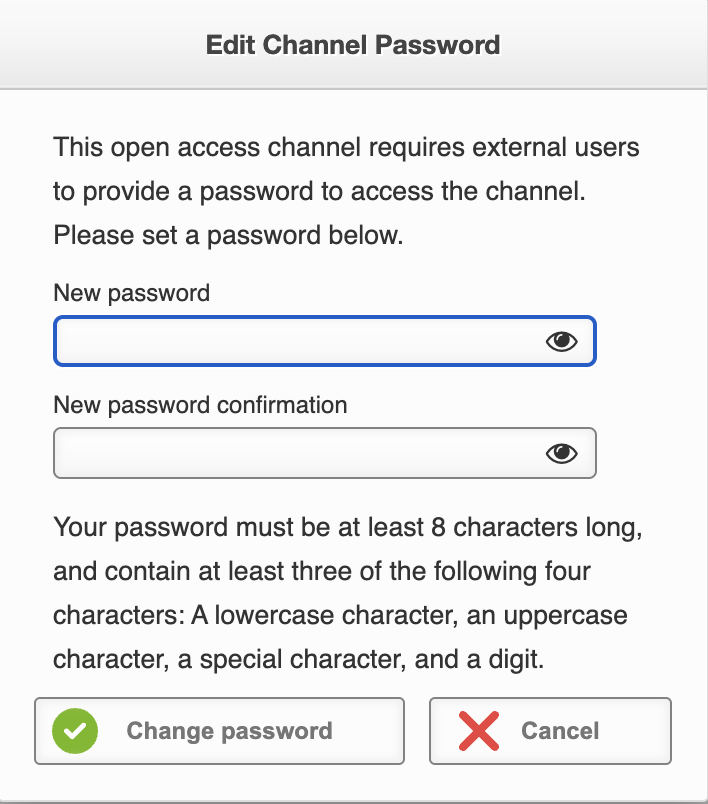Click the 'Change password' button text
This screenshot has height=804, width=708.
pos(230,731)
